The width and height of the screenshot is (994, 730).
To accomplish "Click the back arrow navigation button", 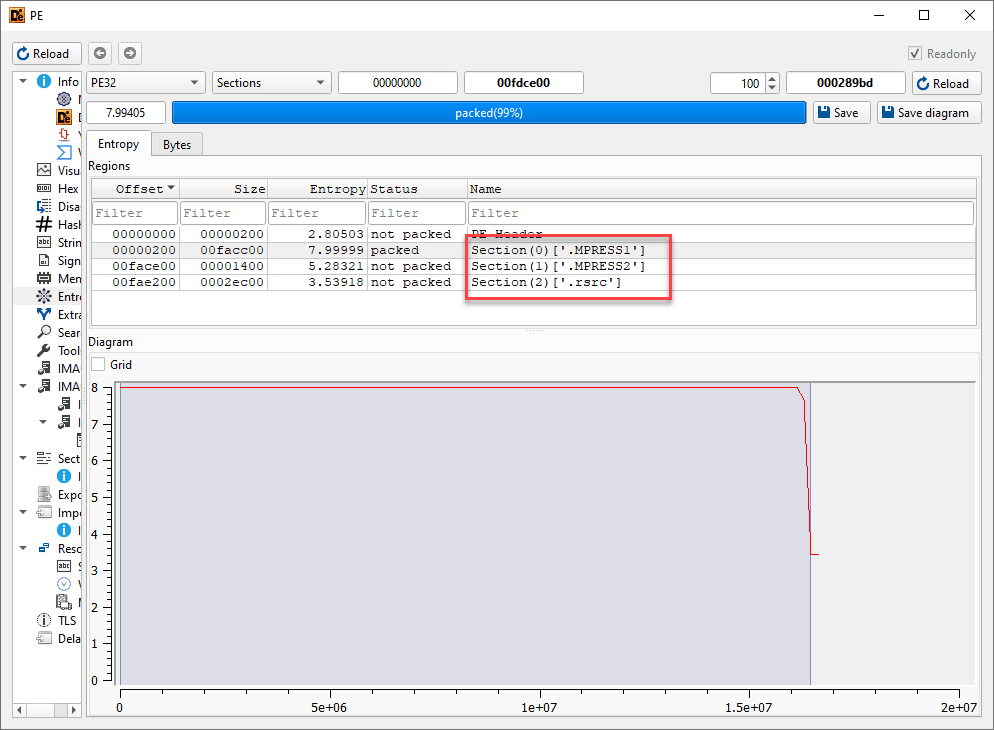I will 100,53.
